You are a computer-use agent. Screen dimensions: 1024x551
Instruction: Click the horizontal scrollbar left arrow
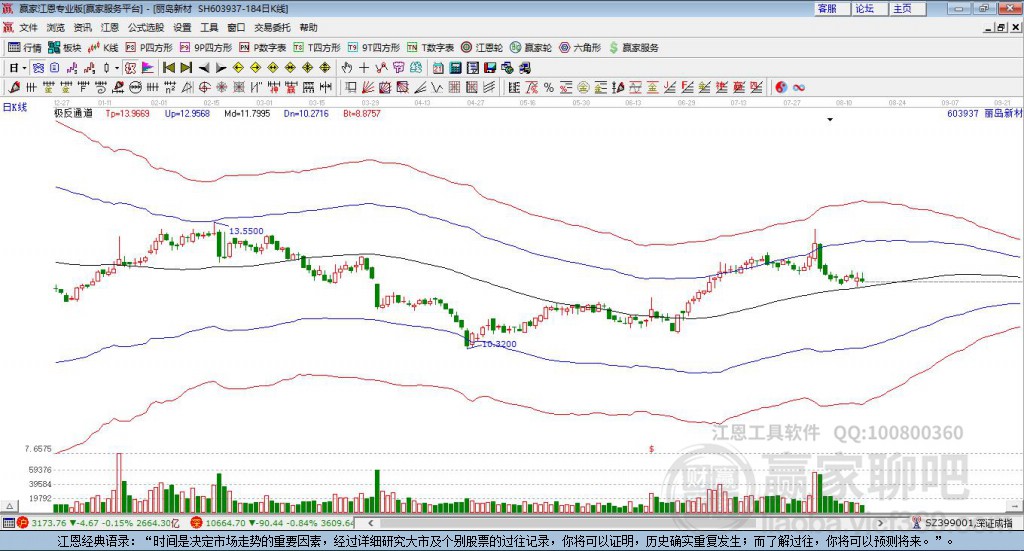coord(370,522)
